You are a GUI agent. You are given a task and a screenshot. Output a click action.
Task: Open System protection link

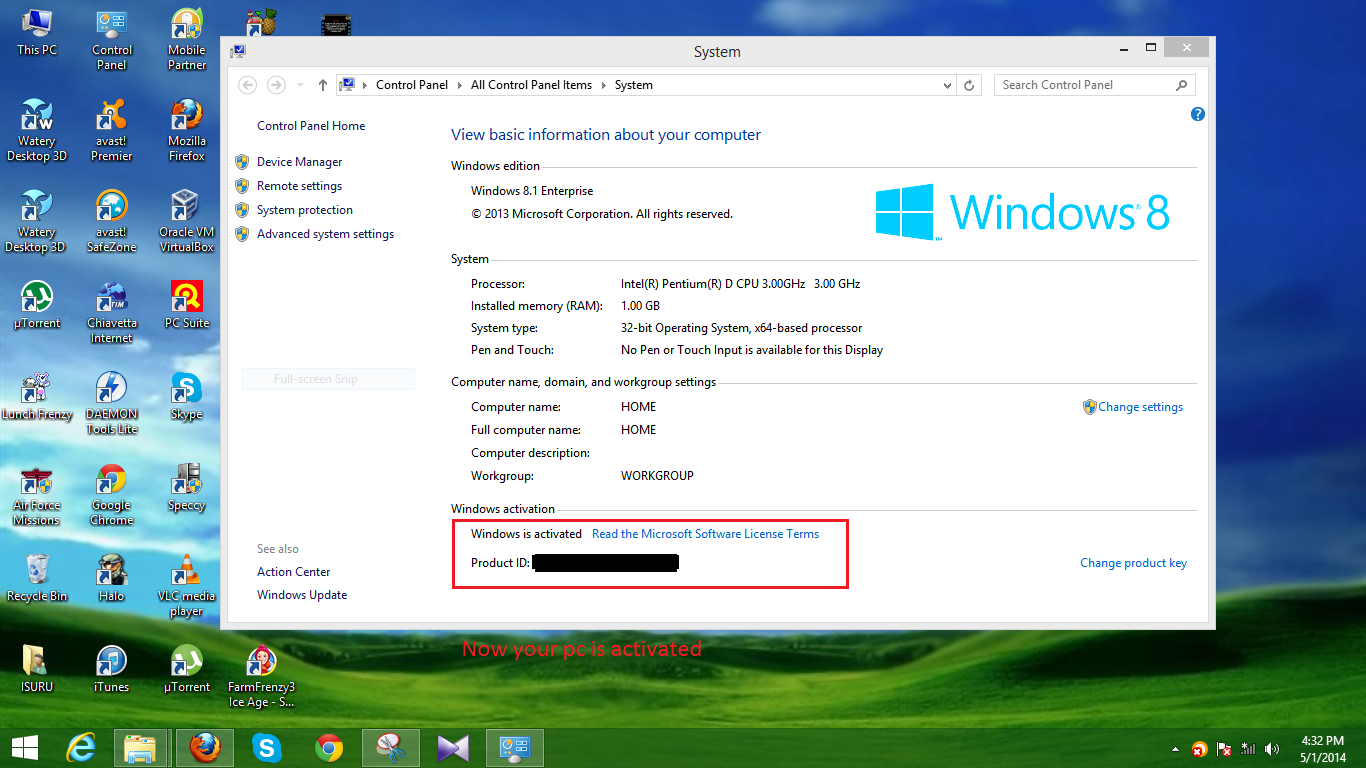305,210
